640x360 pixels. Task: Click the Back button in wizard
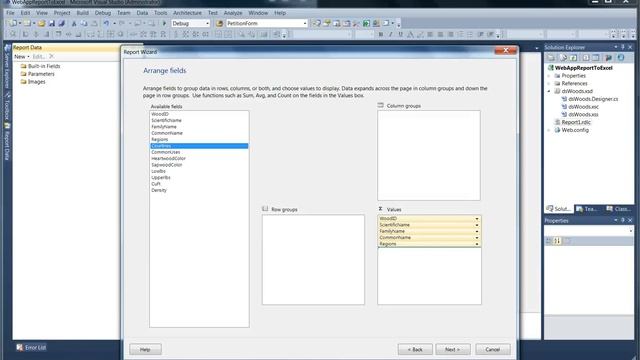click(x=415, y=349)
